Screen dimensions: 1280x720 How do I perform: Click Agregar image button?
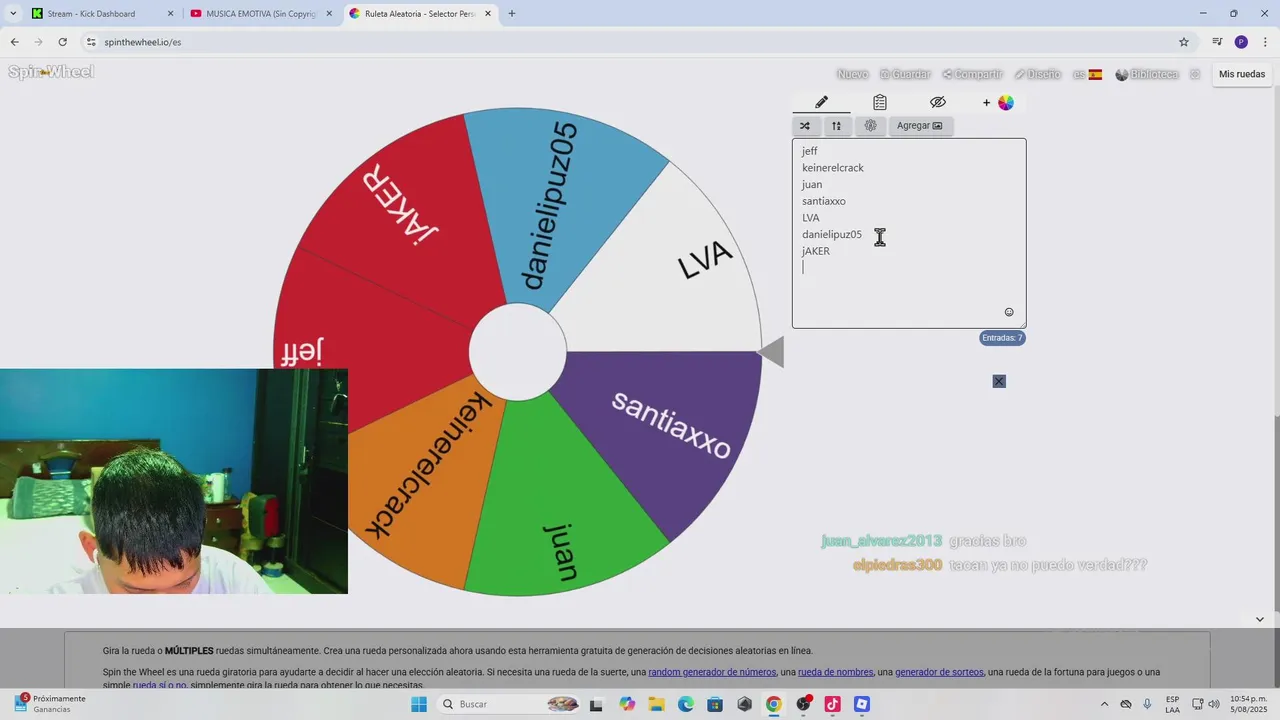[920, 126]
